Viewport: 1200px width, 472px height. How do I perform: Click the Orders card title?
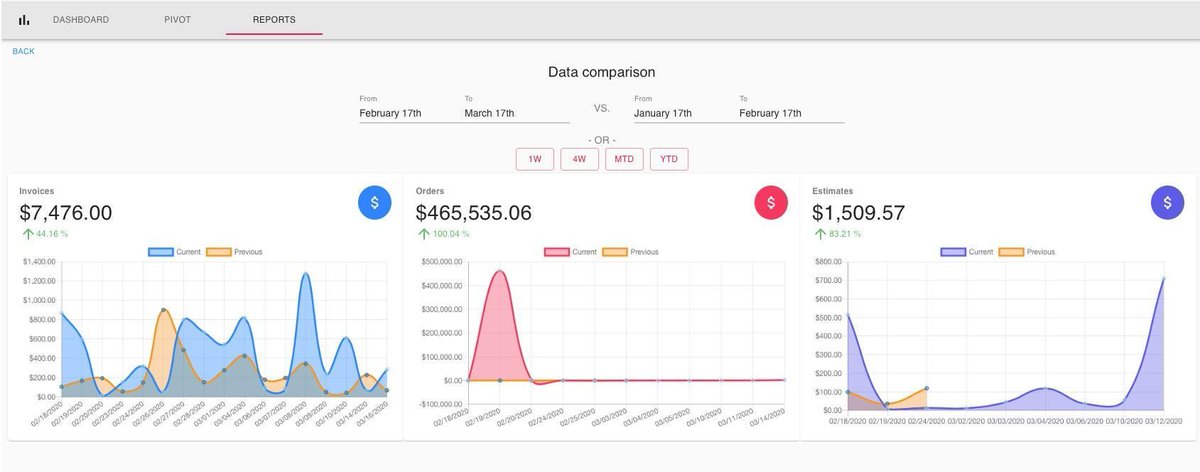(430, 190)
